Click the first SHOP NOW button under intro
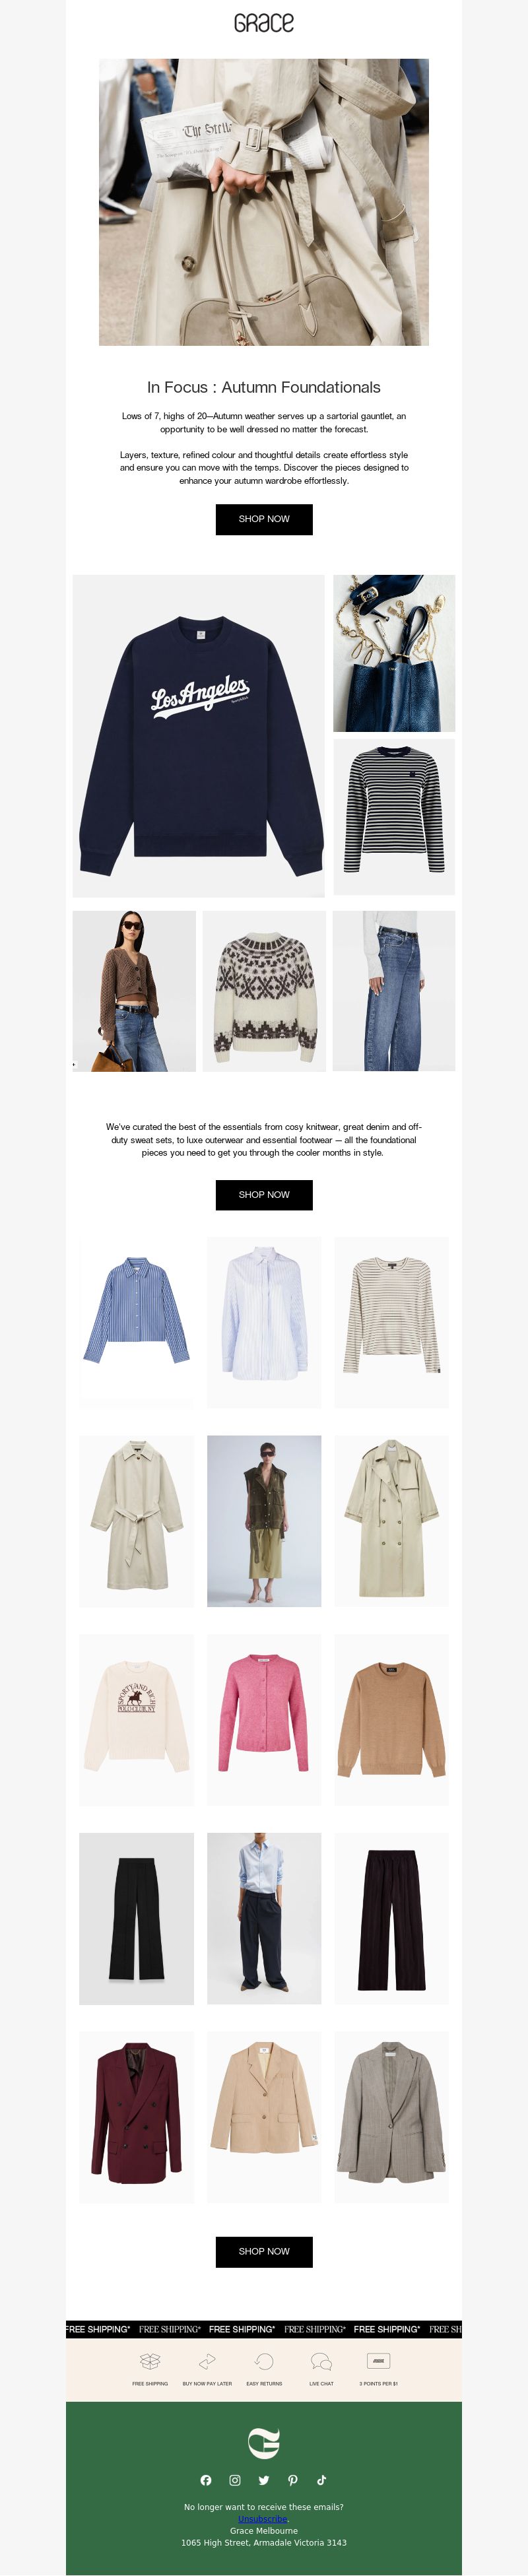 264,519
